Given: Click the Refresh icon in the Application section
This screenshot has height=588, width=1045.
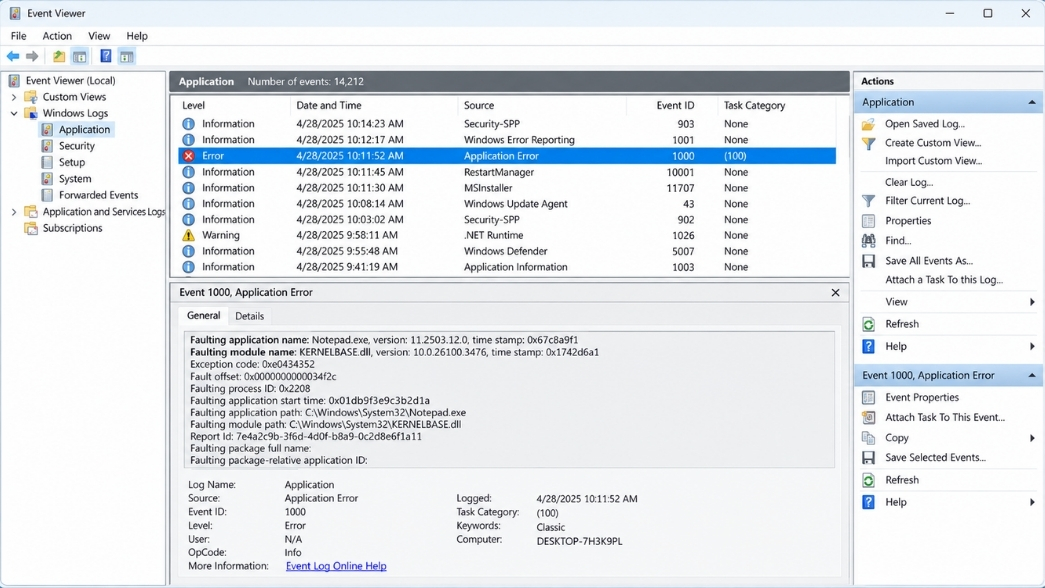Looking at the screenshot, I should pos(868,324).
